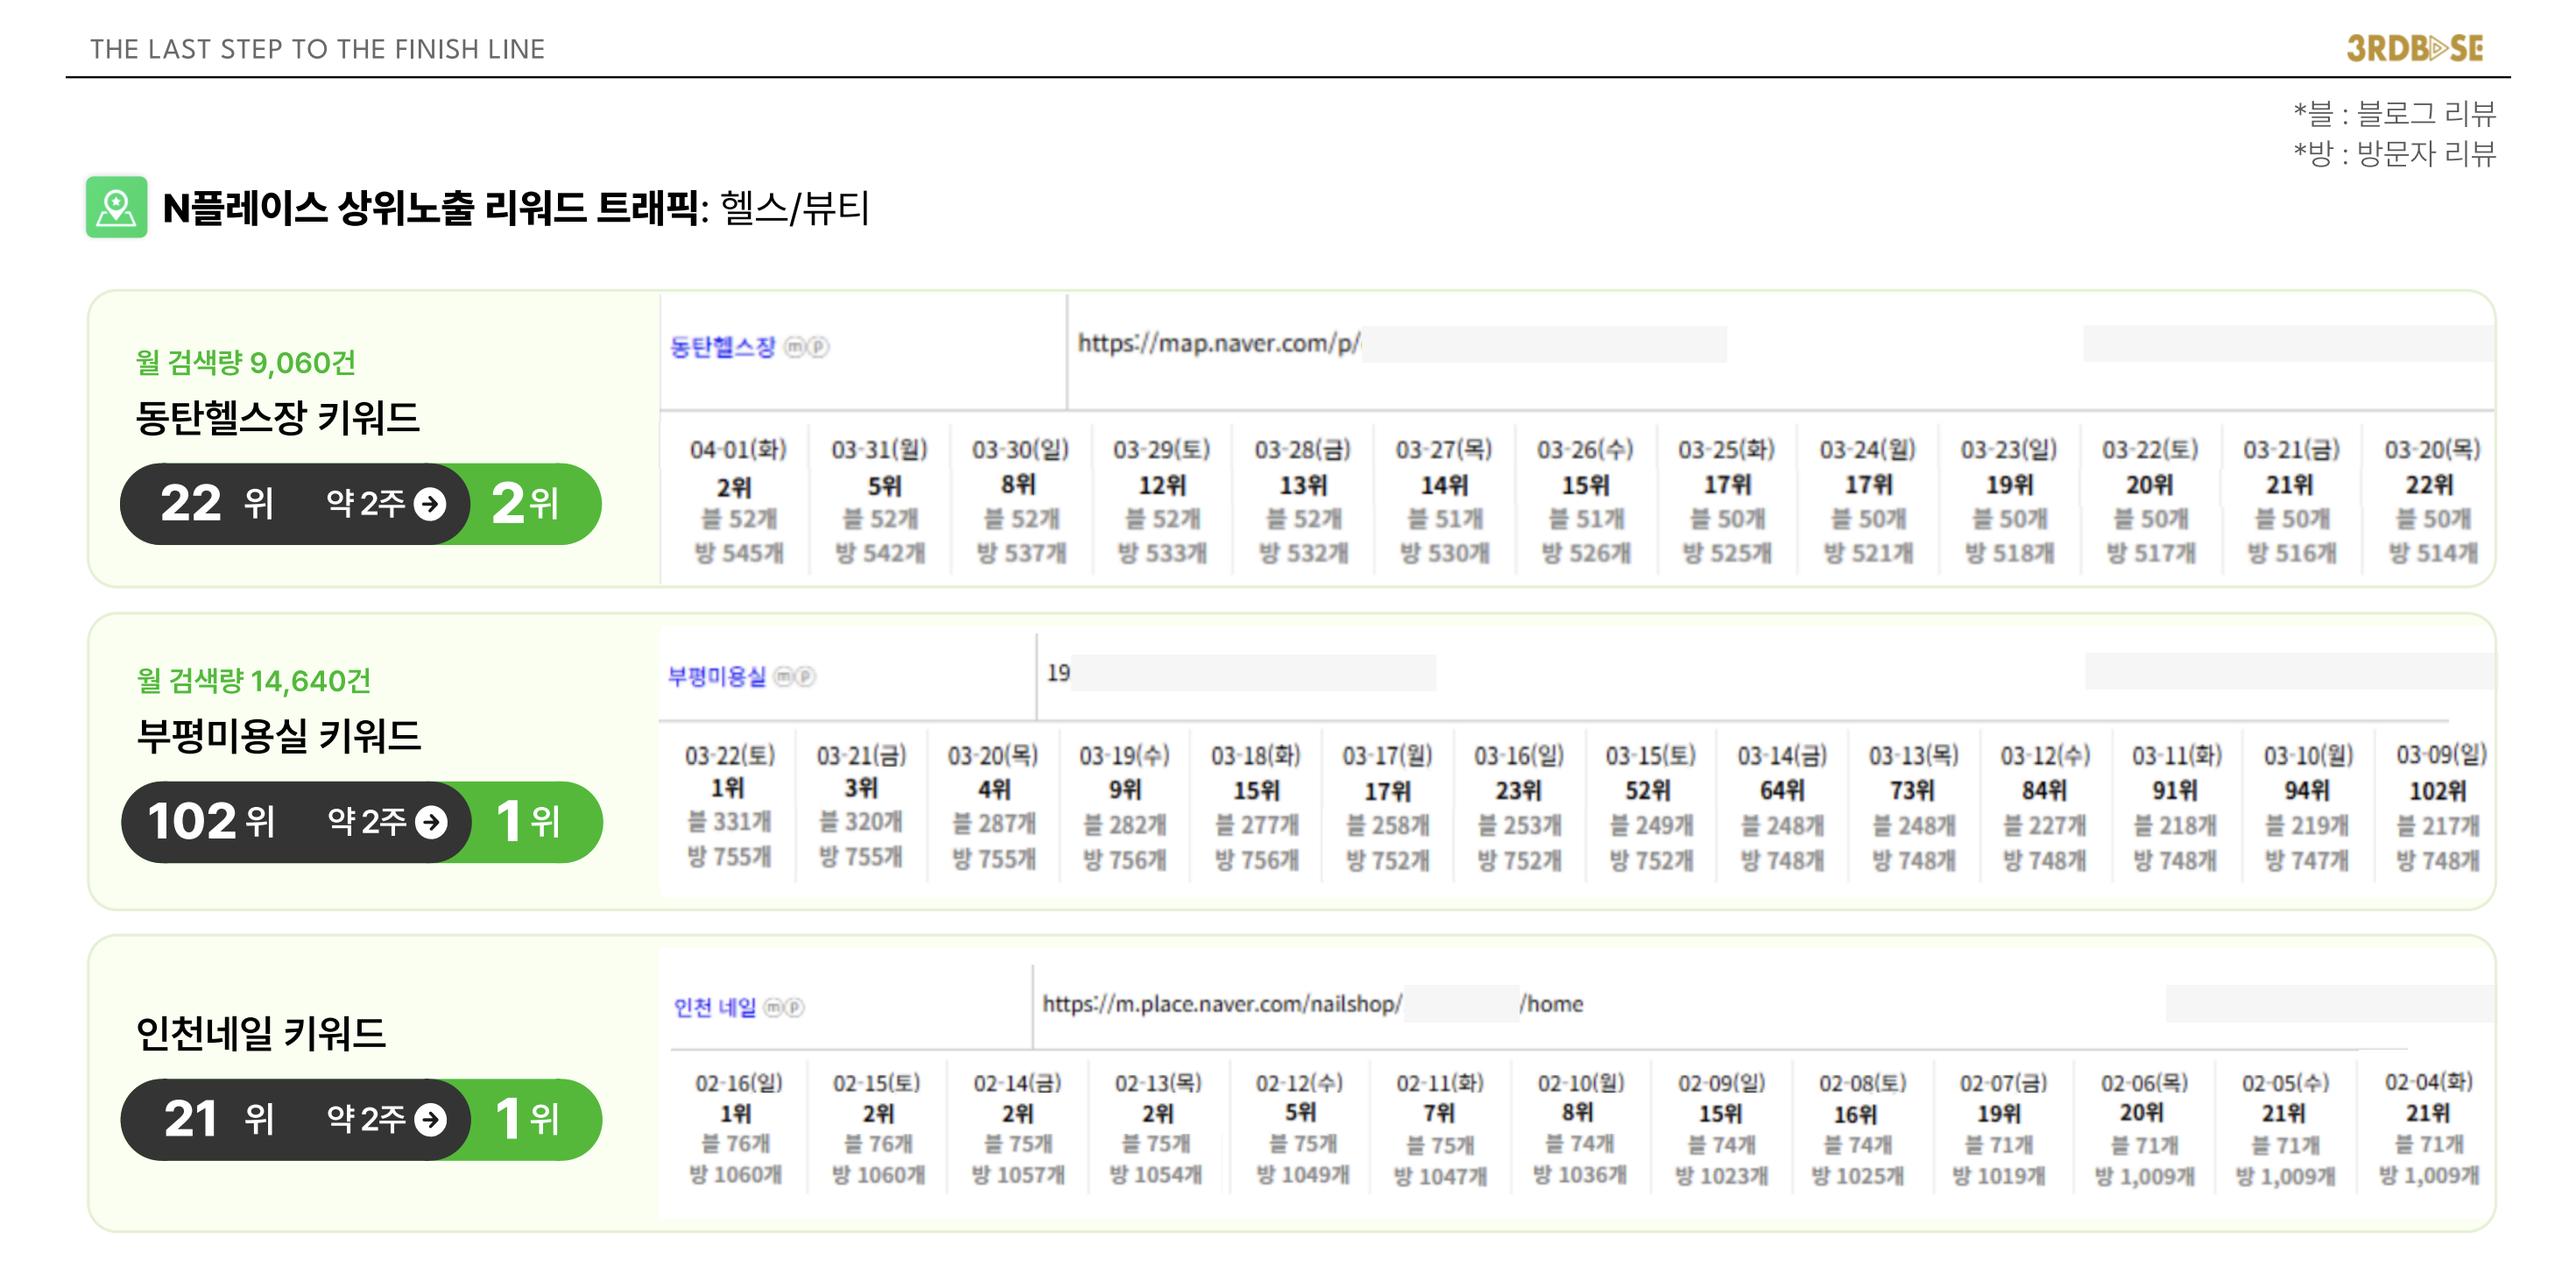Select the 03-15(토) date cell
The width and height of the screenshot is (2576, 1281).
click(x=1651, y=756)
